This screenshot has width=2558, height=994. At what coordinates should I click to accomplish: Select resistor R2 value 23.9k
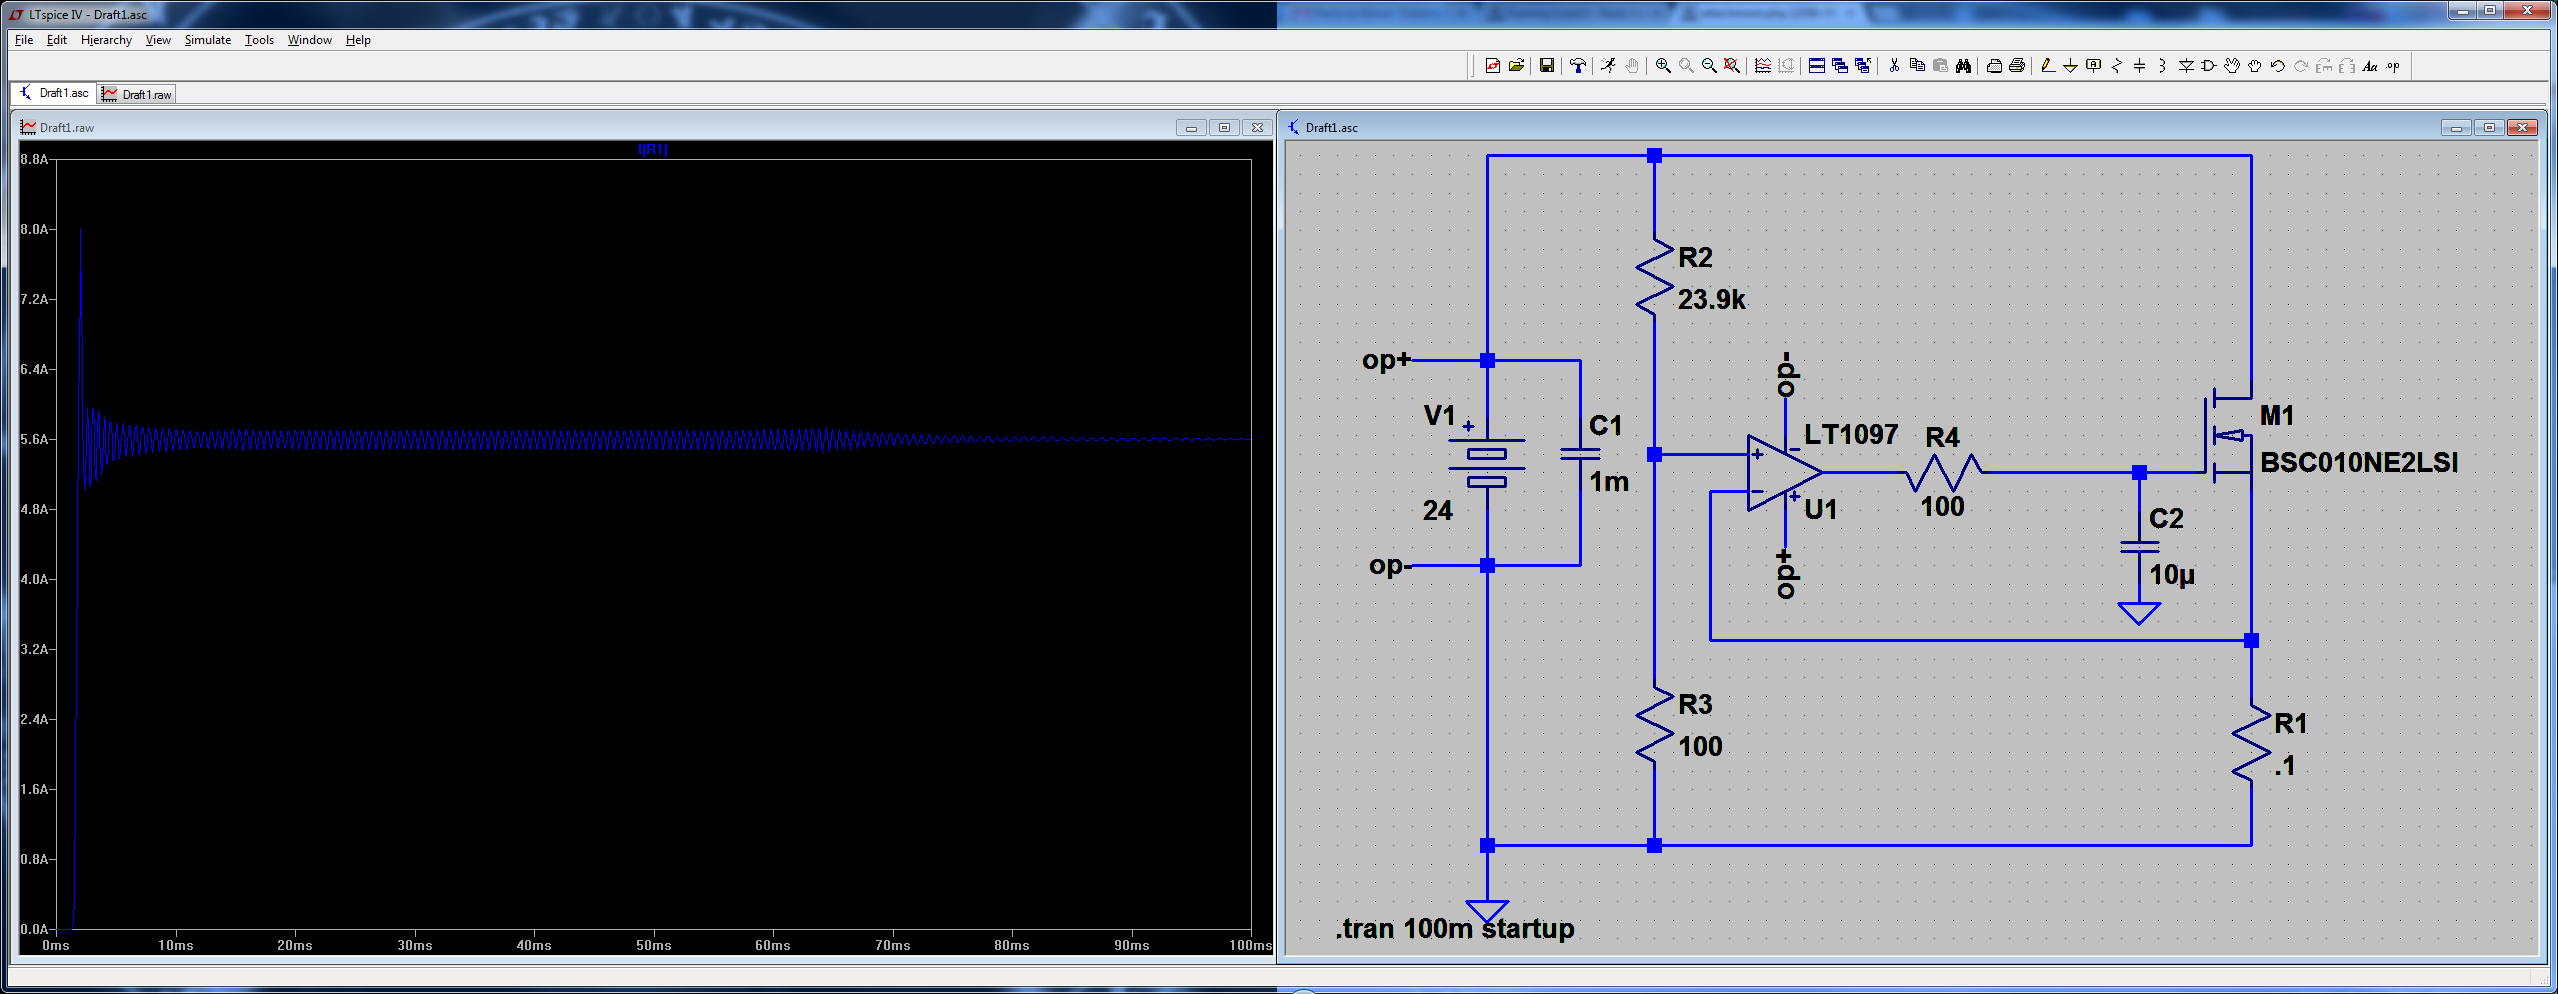pyautogui.click(x=1712, y=299)
